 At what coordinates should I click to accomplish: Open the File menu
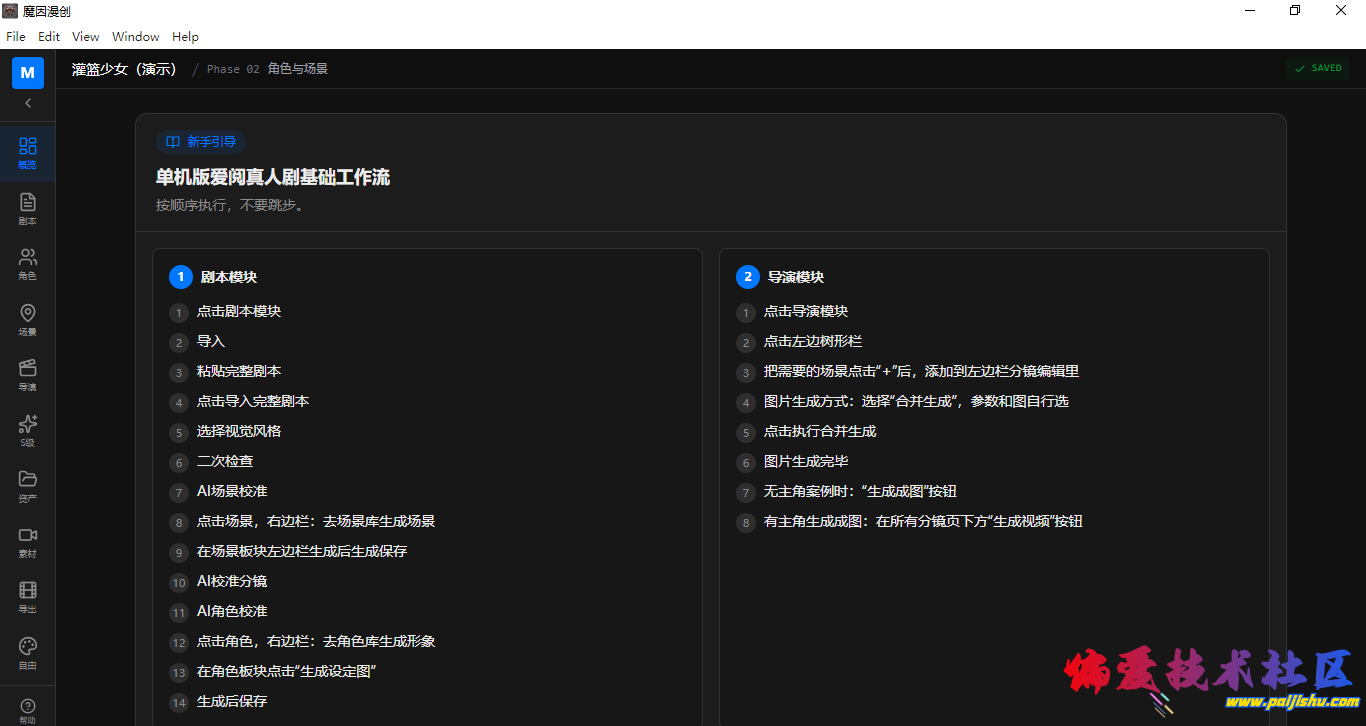pos(15,36)
